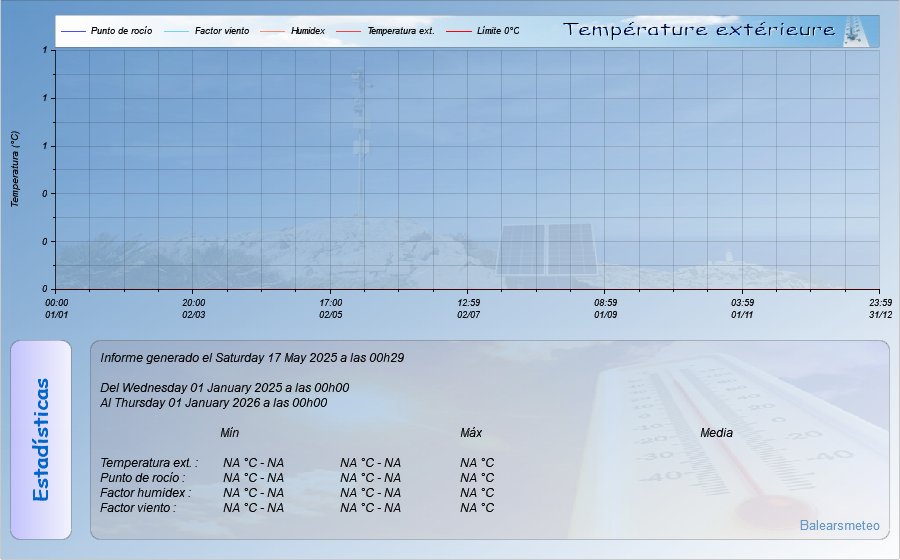Viewport: 900px width, 560px height.
Task: Click the Al Thursday 01 January 2026 line
Action: click(x=214, y=403)
